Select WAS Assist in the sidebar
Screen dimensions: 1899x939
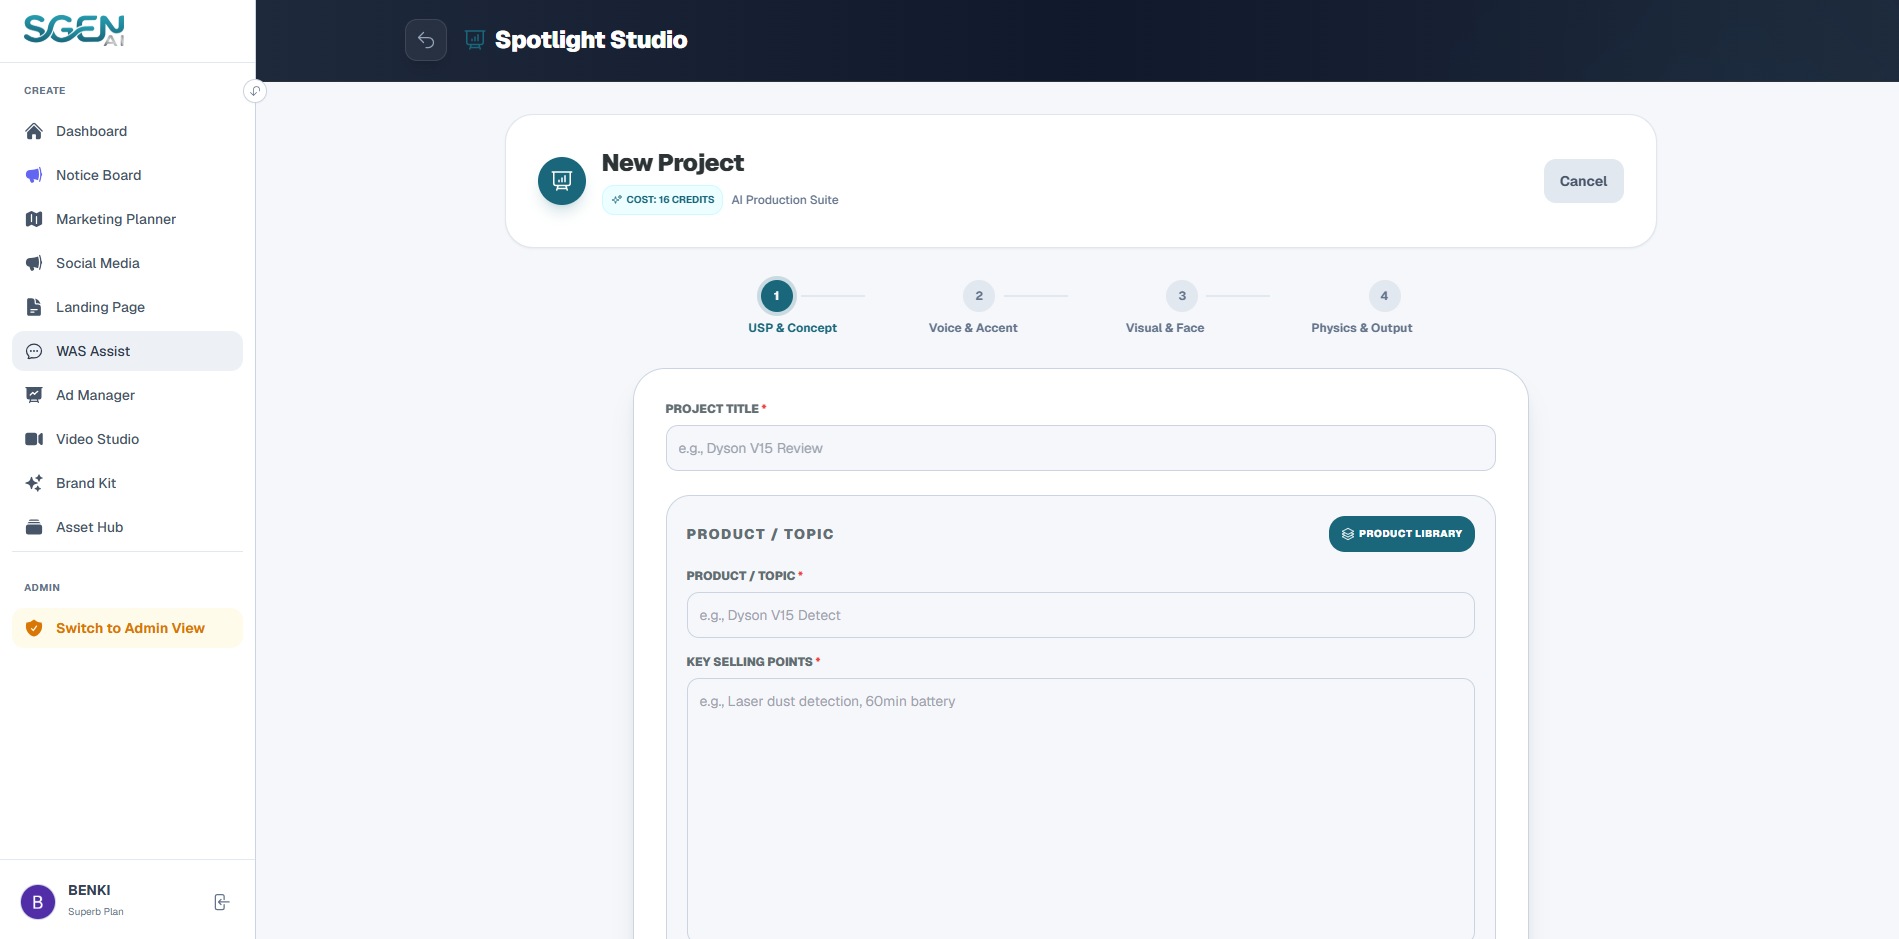pyautogui.click(x=127, y=351)
